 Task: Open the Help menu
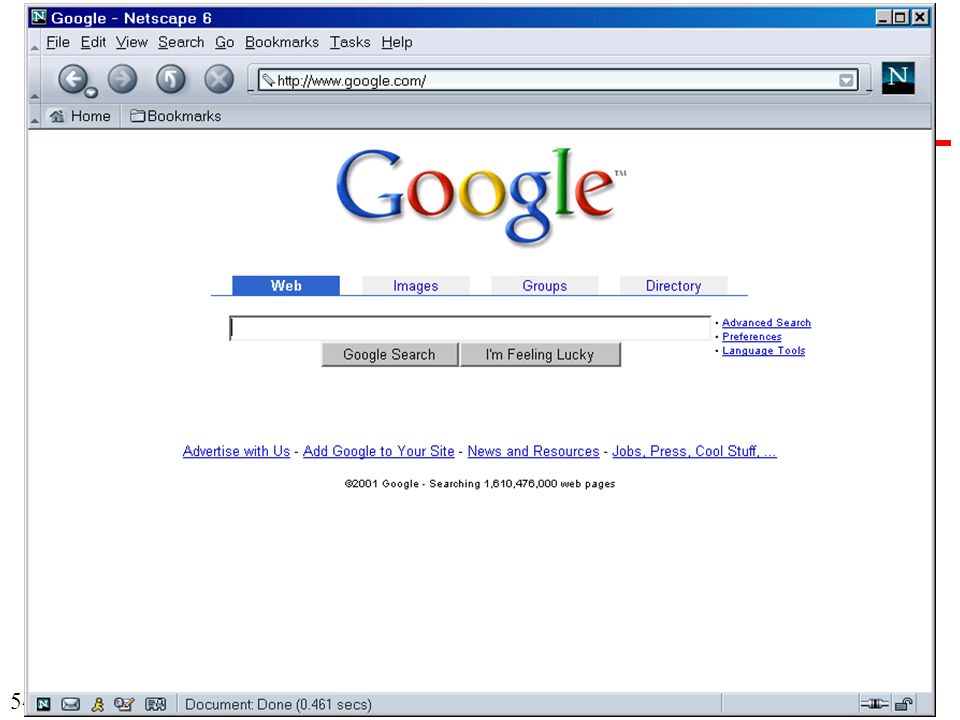point(397,42)
